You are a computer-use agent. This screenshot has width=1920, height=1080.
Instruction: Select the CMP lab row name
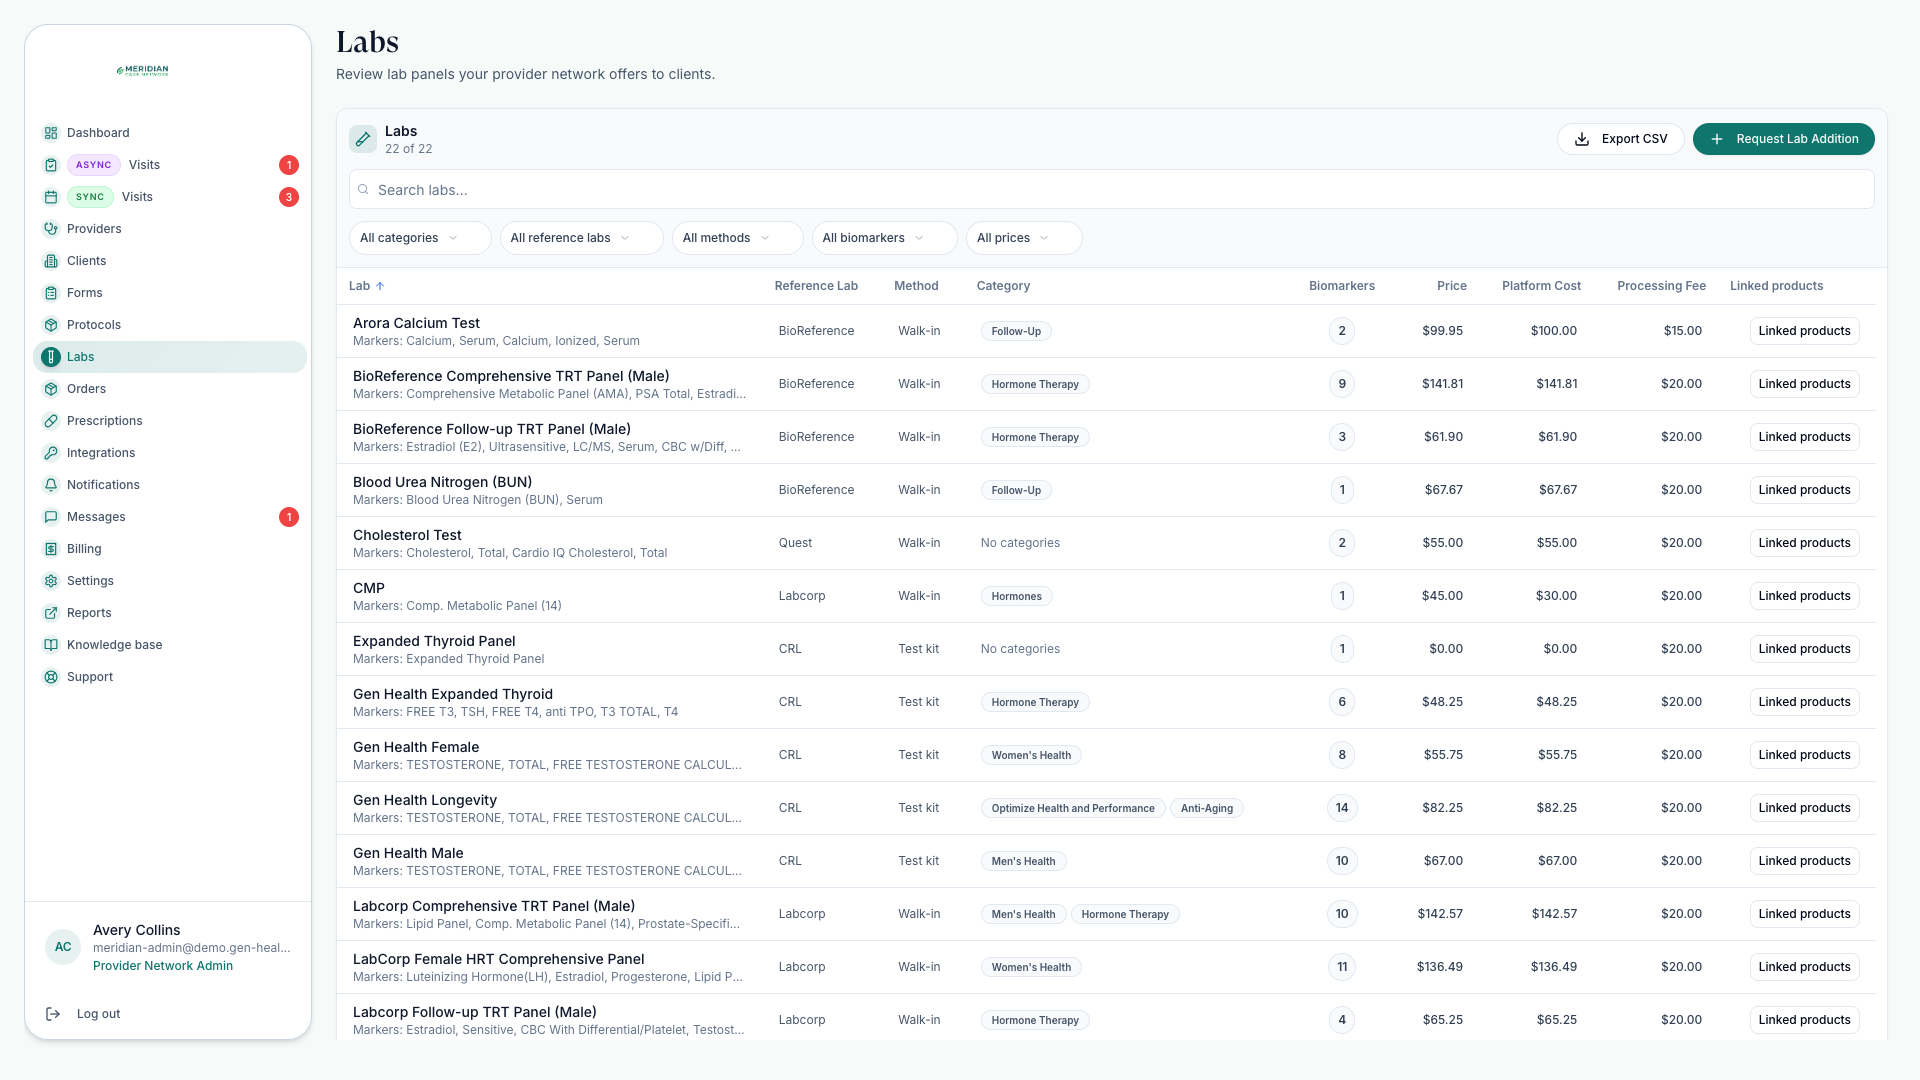(x=369, y=588)
